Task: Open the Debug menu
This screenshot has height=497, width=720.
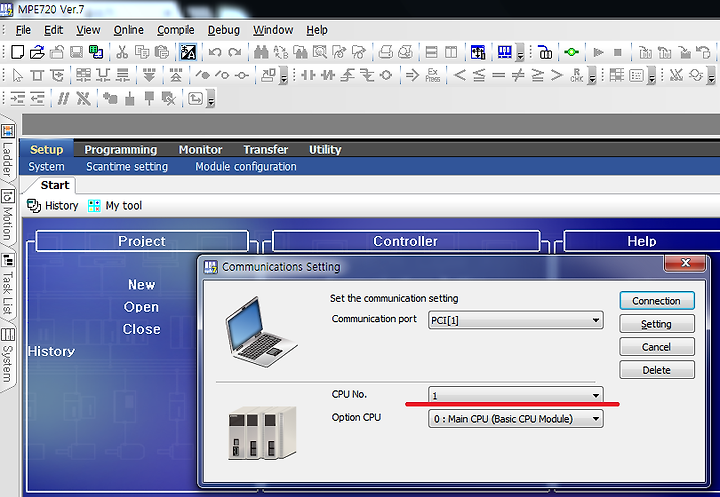Action: 224,30
